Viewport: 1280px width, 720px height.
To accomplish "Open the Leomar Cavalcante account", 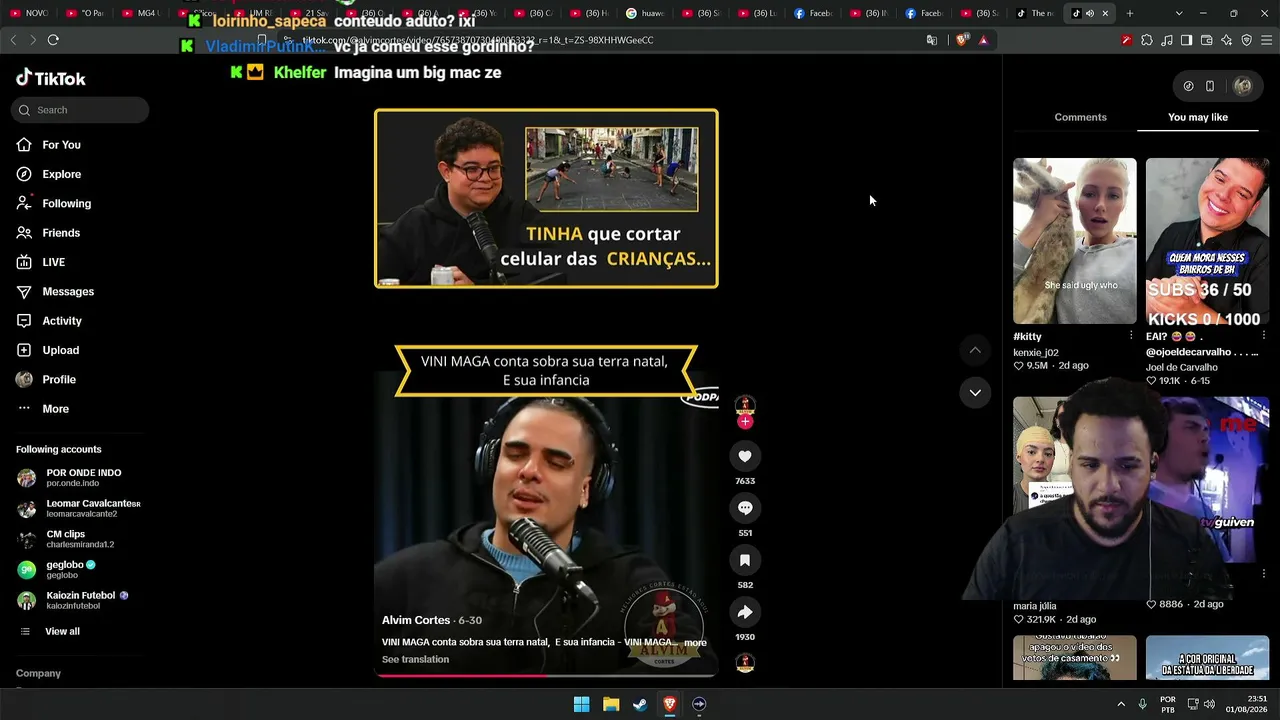I will click(x=79, y=509).
